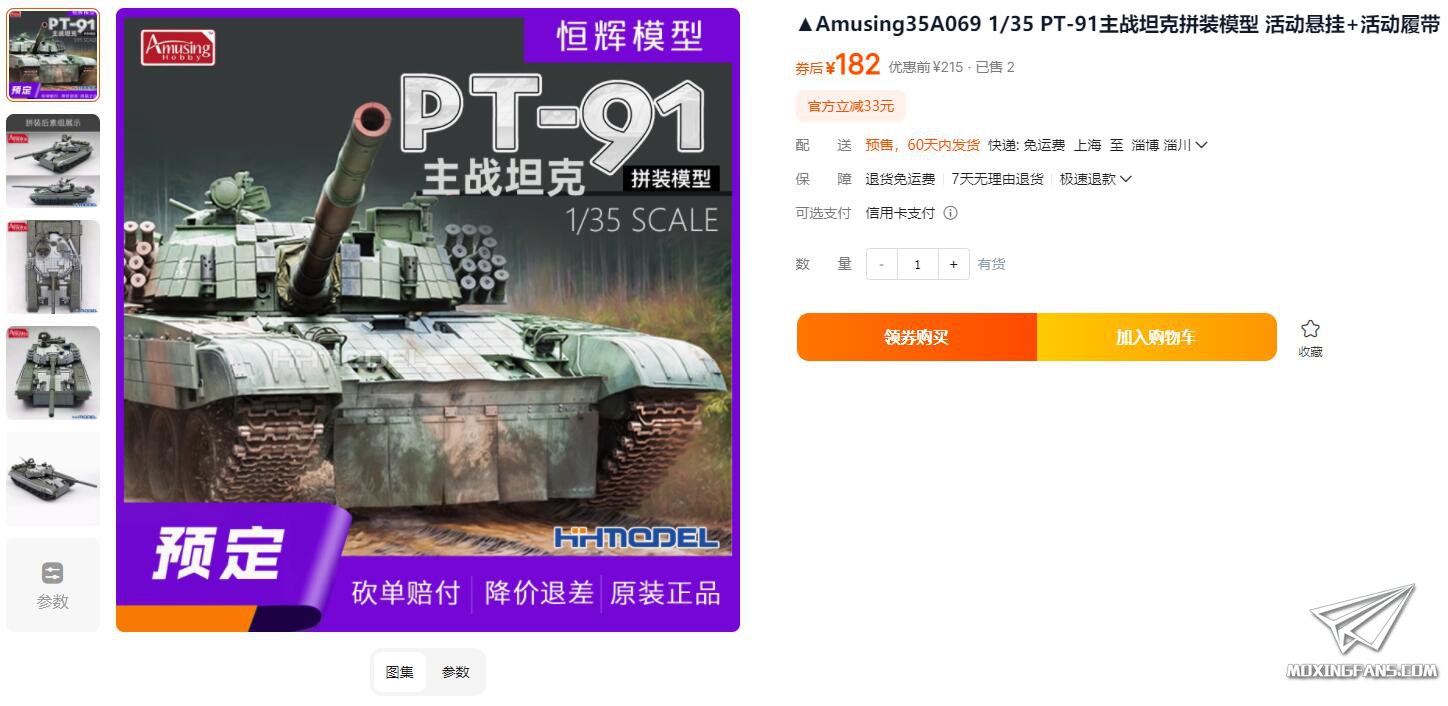Image resolution: width=1448 pixels, height=706 pixels.
Task: Decrease quantity with the minus button
Action: click(881, 264)
